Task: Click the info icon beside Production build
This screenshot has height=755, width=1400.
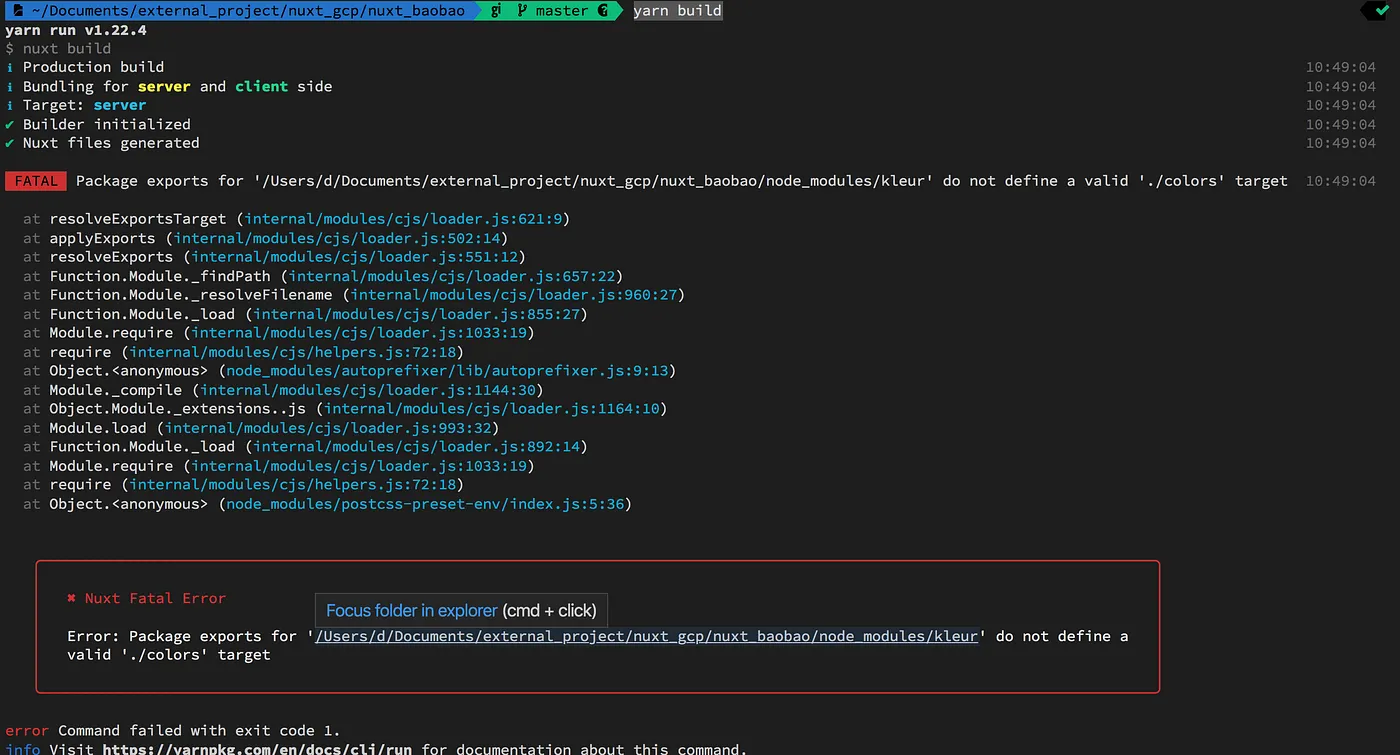Action: coord(10,67)
